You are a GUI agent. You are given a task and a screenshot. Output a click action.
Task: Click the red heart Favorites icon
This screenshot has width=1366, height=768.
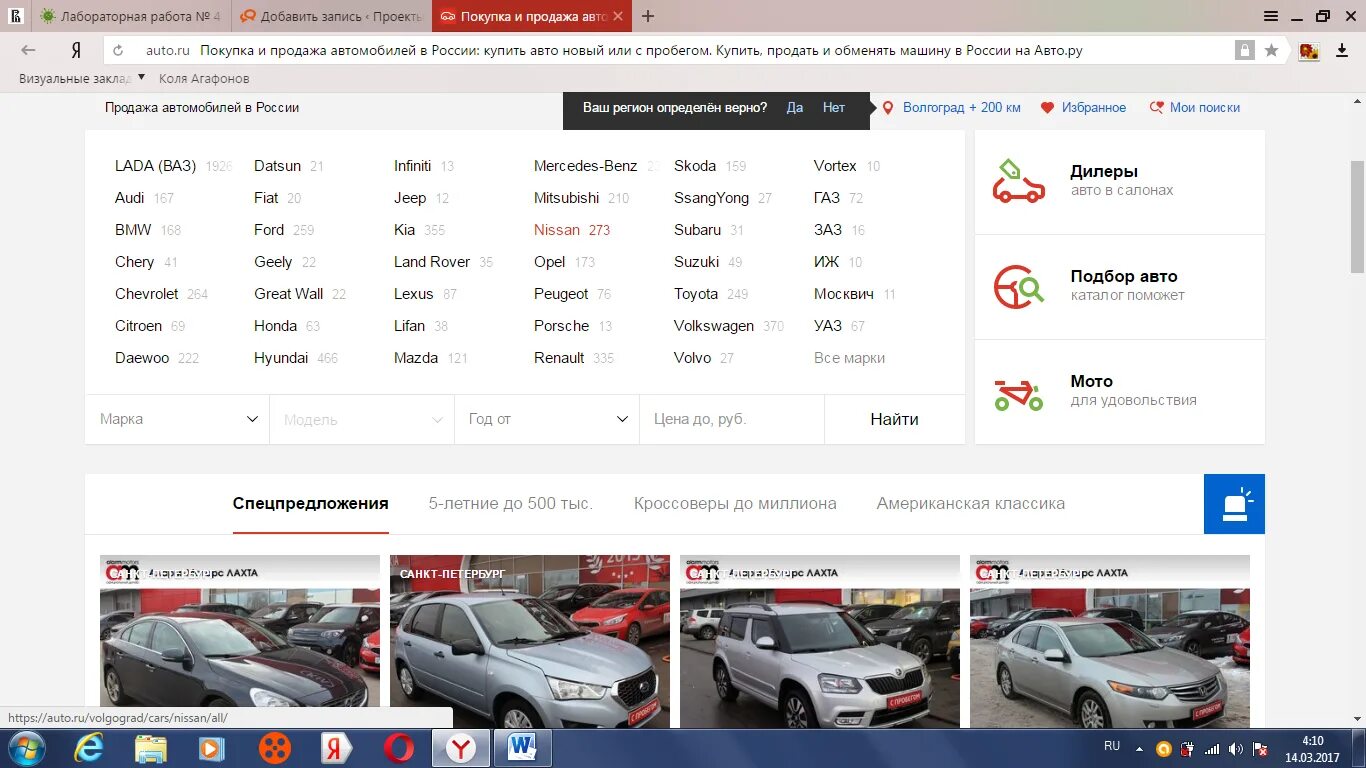1047,108
